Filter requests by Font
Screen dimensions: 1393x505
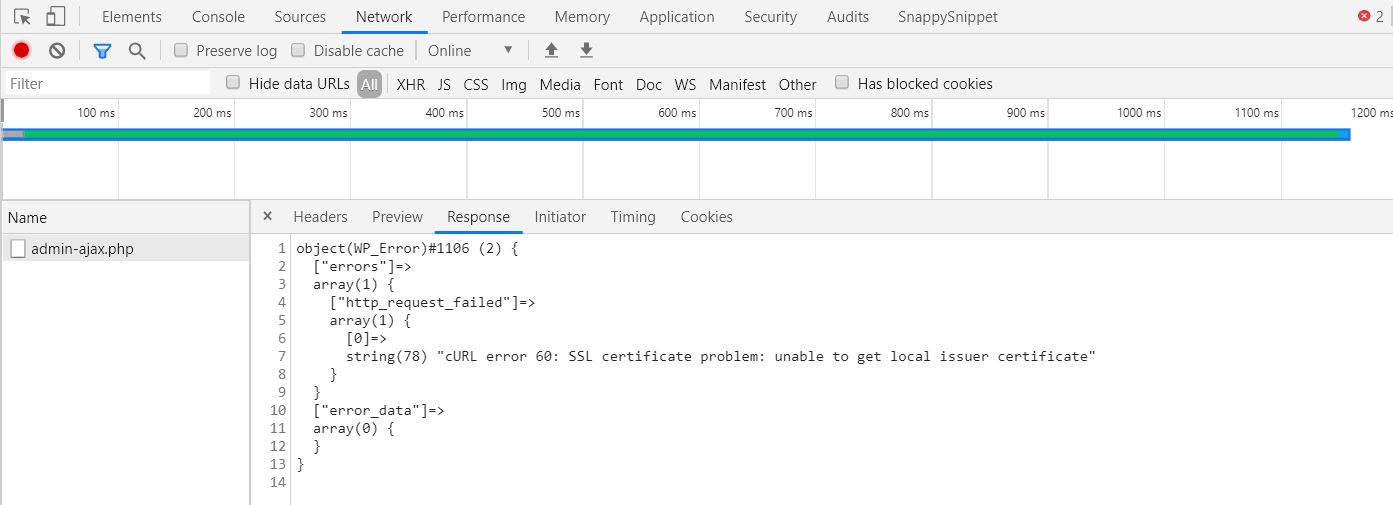608,85
